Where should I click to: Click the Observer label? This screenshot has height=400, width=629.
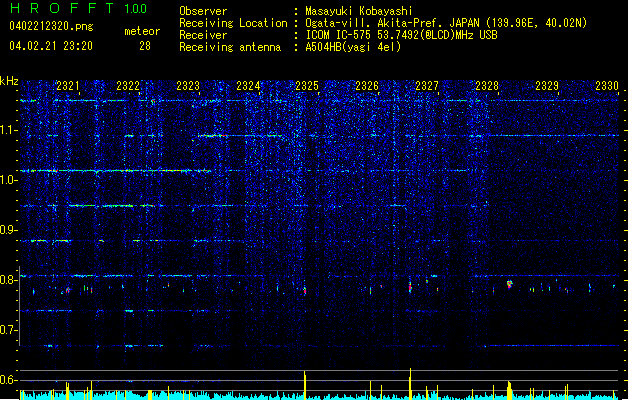(x=203, y=11)
